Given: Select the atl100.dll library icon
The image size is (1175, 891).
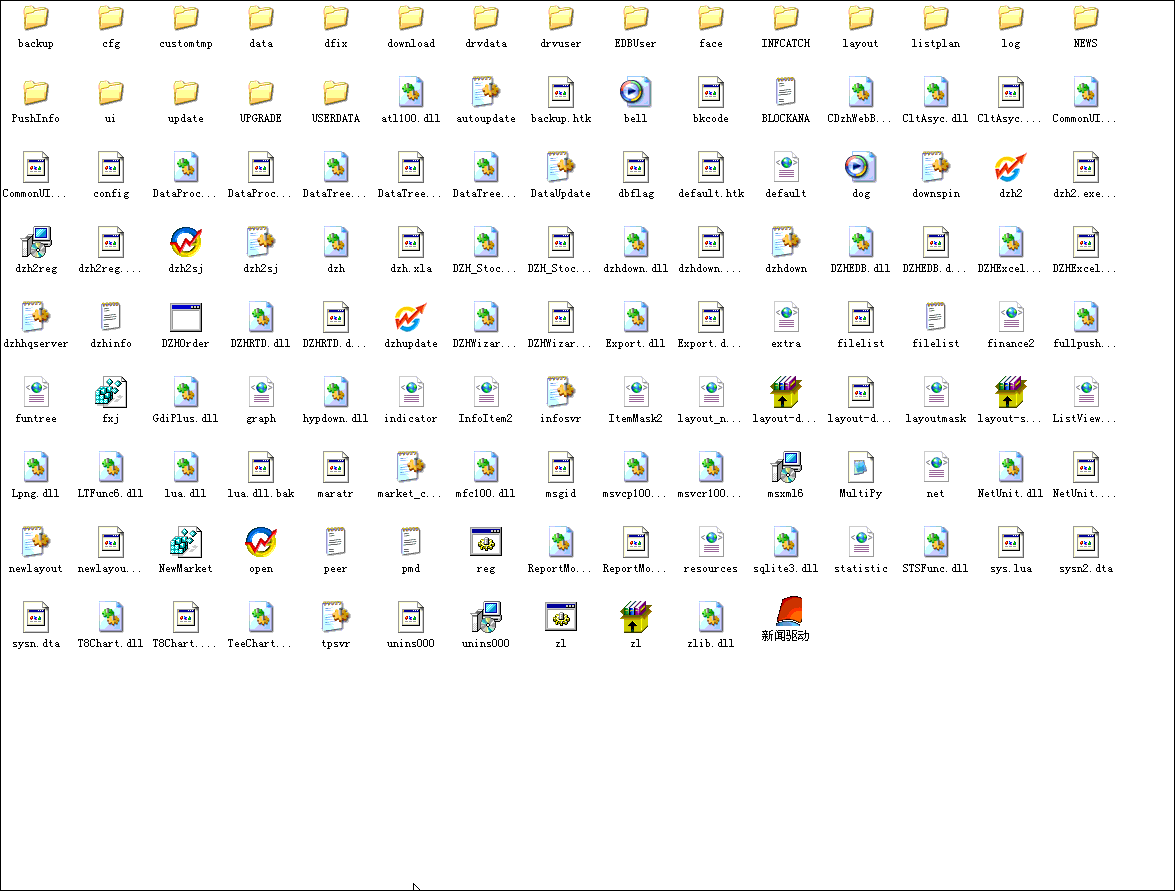Looking at the screenshot, I should tap(411, 92).
